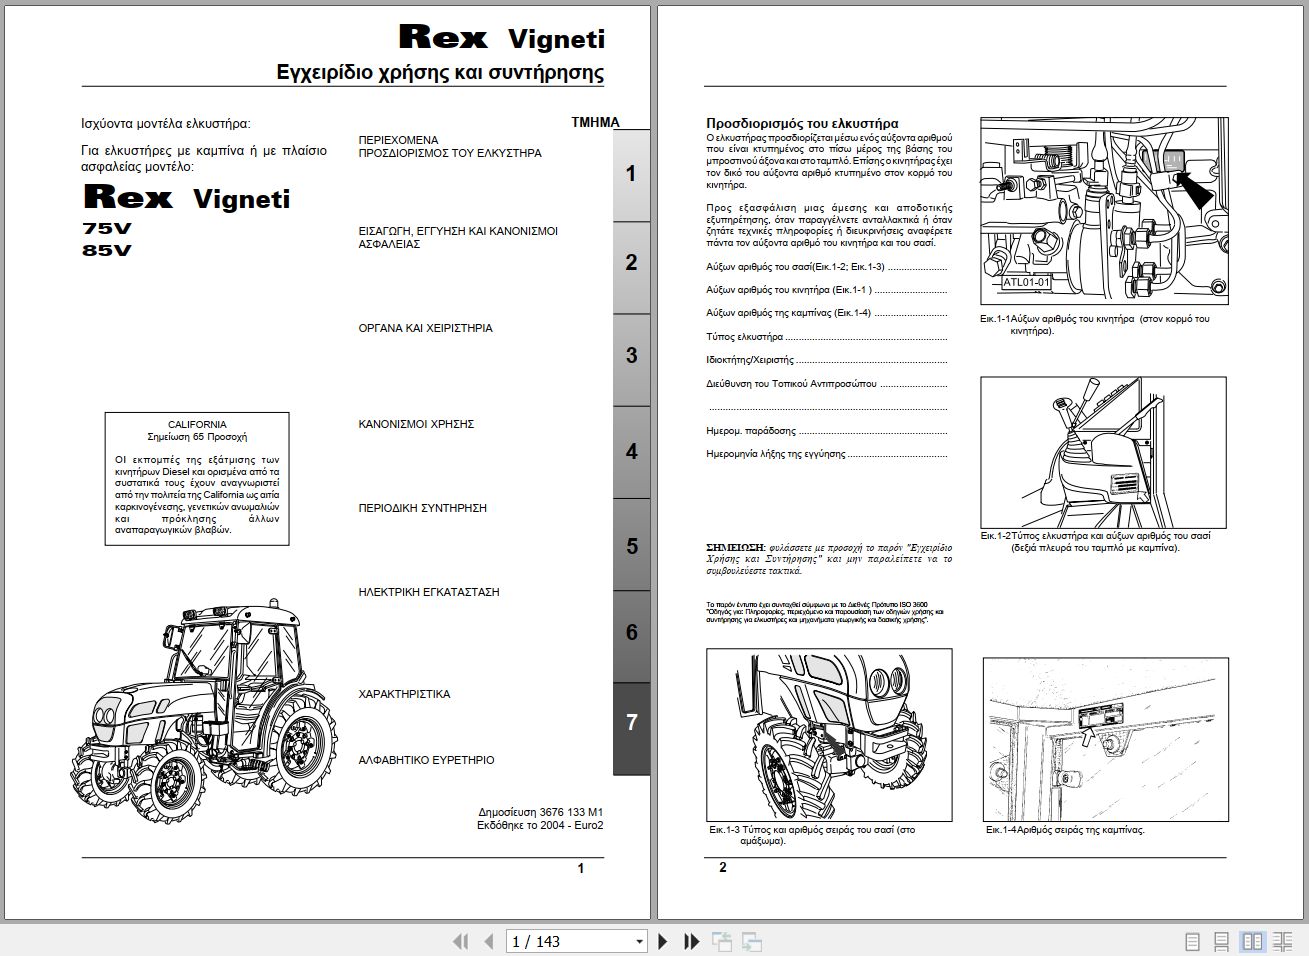Select two-page facing view

pyautogui.click(x=1252, y=941)
